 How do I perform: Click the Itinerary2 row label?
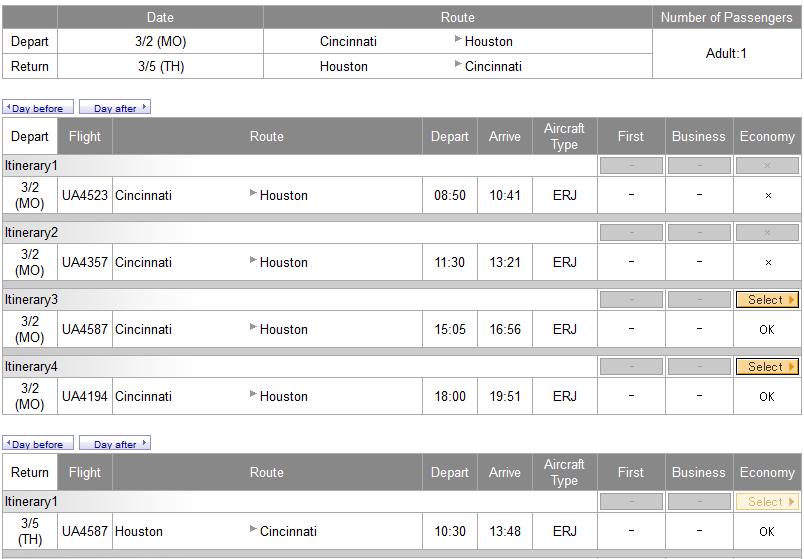[x=31, y=232]
